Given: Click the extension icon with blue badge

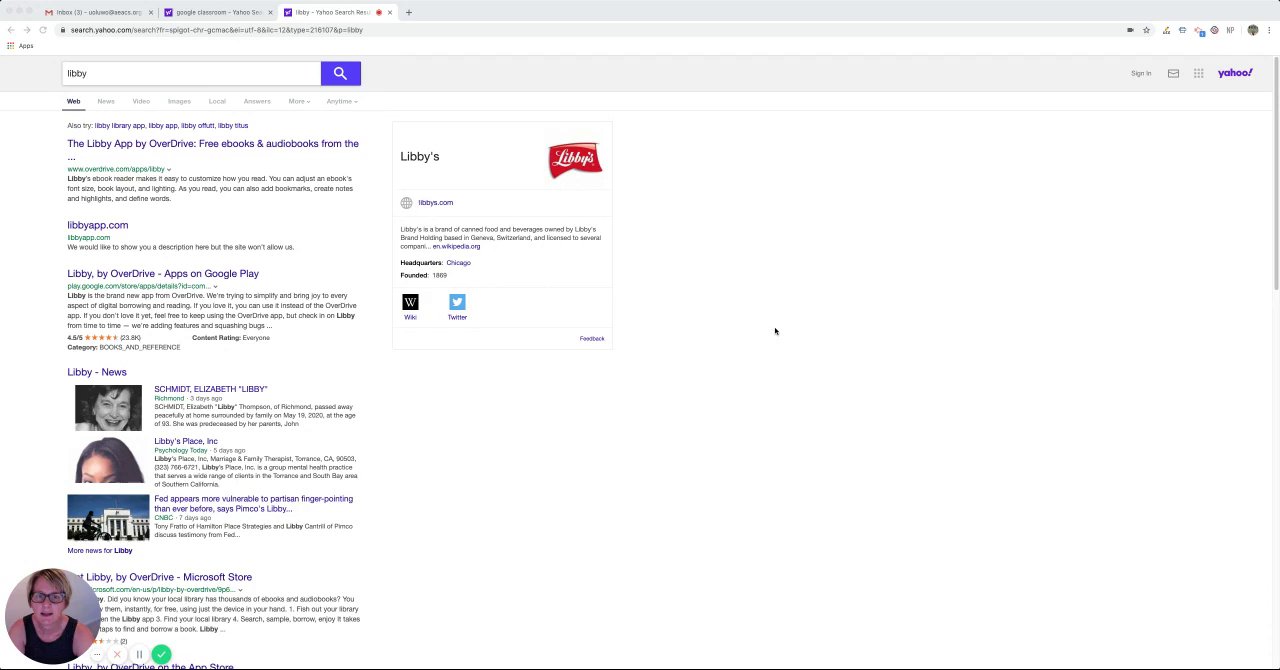Looking at the screenshot, I should click(x=1199, y=30).
